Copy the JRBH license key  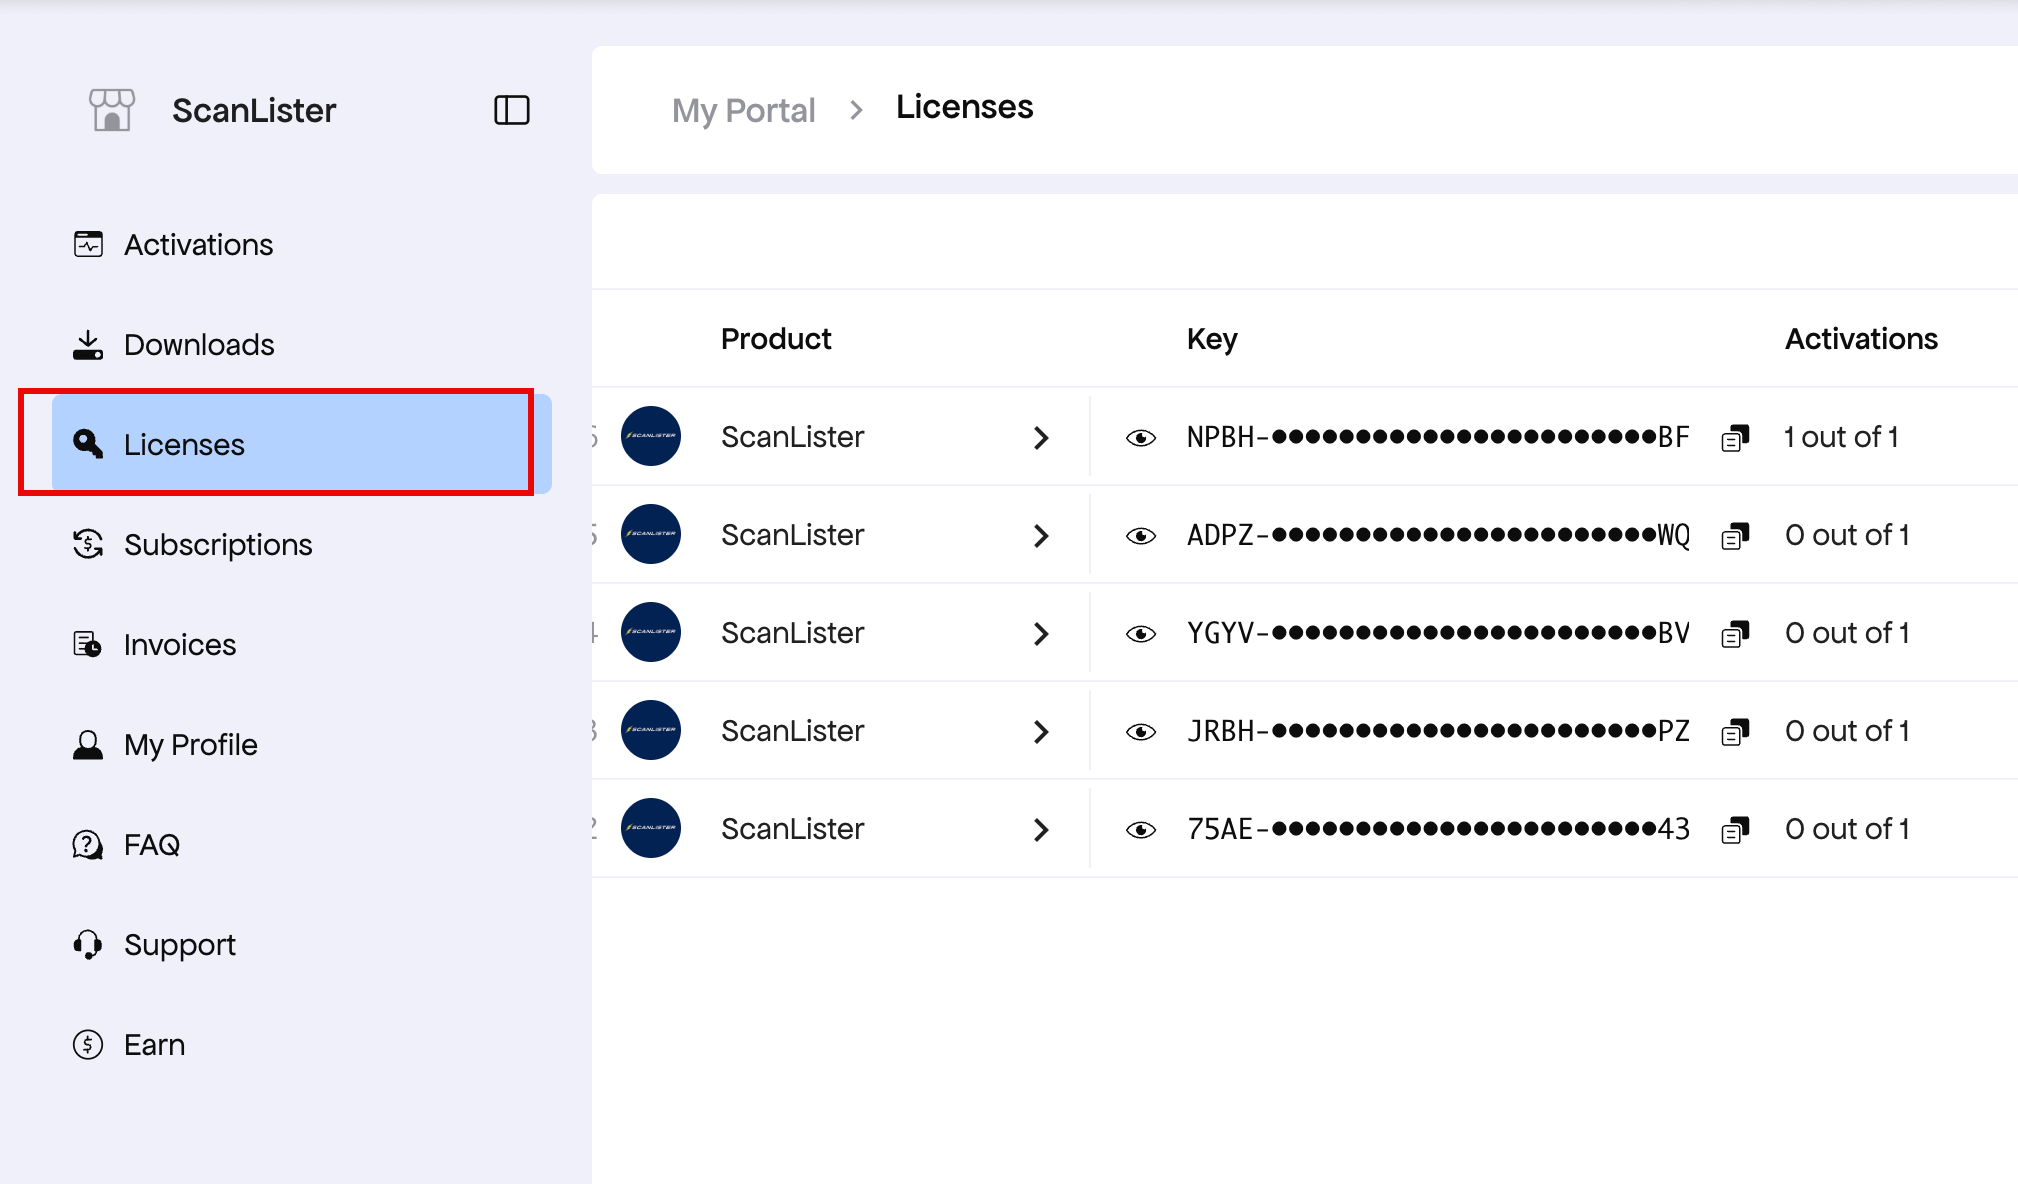click(1735, 732)
